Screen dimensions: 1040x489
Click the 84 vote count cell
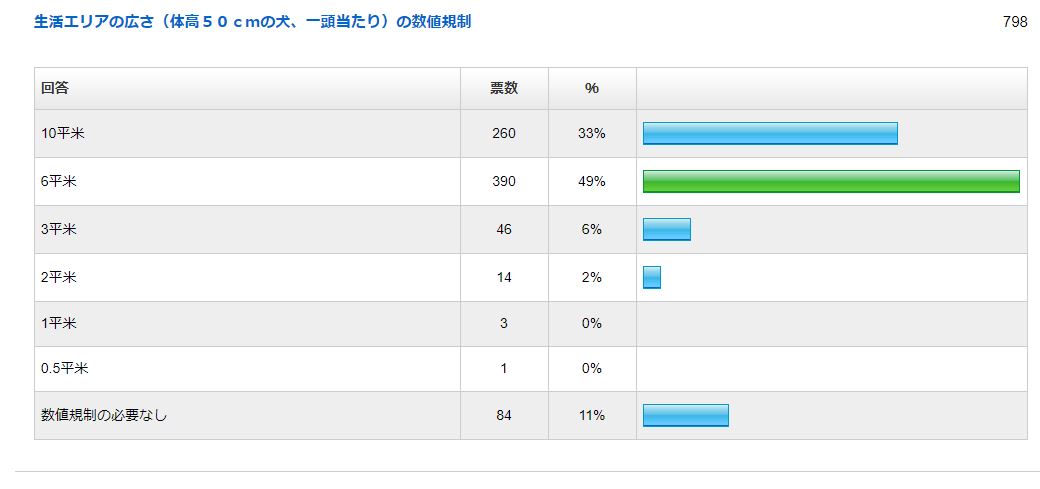504,415
